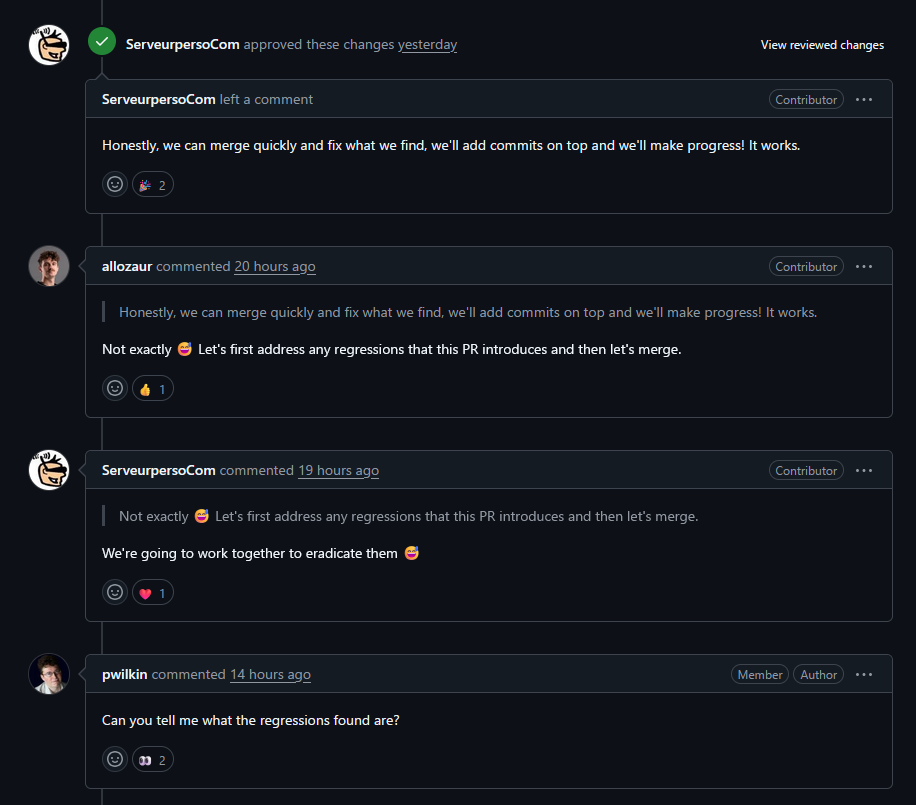Open options menu on pwilkin's comment
The image size is (916, 805).
pos(864,675)
